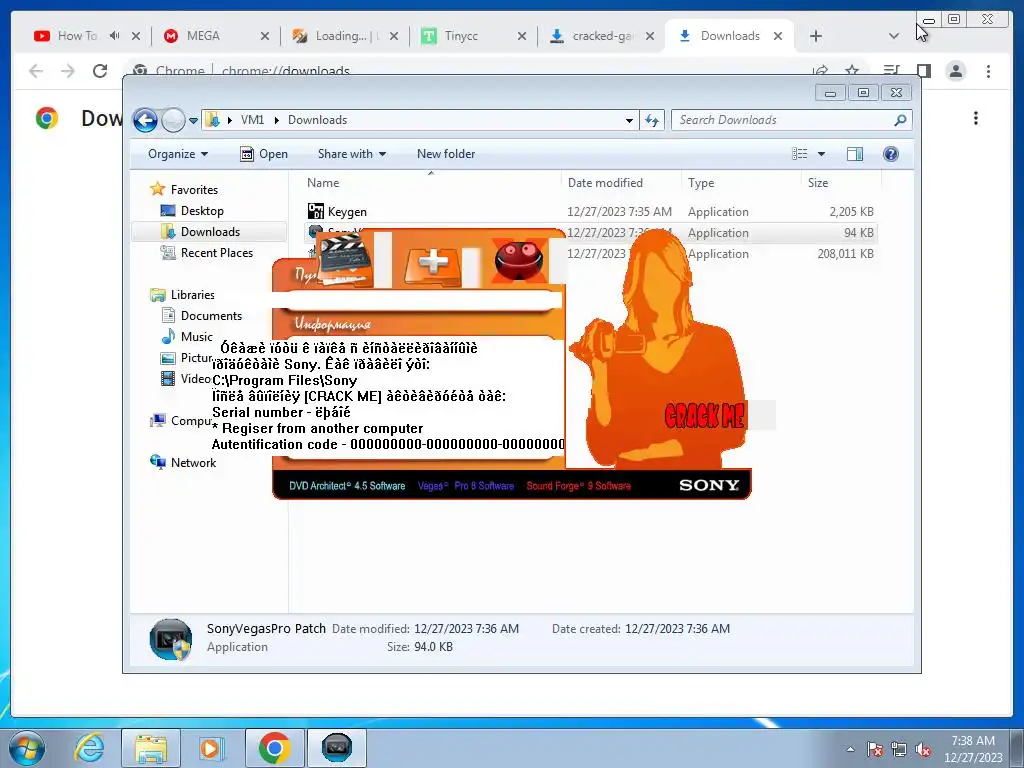The width and height of the screenshot is (1024, 768).
Task: Switch to the MEGA tab
Action: tap(202, 36)
